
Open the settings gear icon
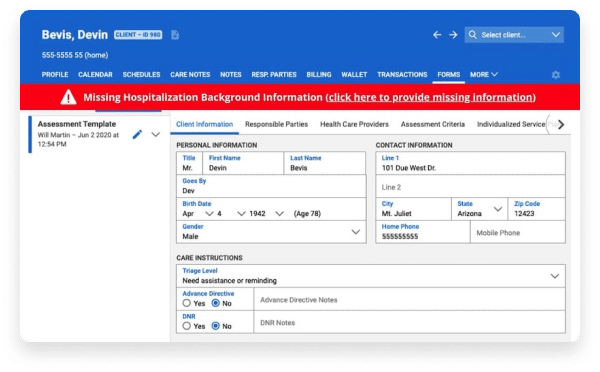556,75
